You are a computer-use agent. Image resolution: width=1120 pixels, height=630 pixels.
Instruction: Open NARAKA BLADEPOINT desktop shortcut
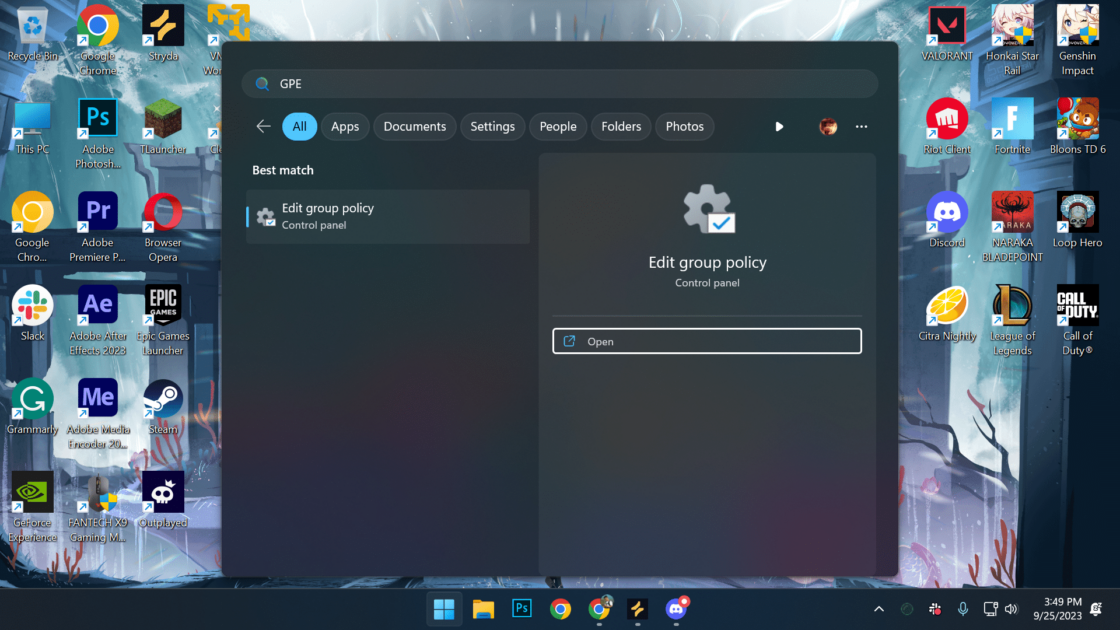pos(1012,227)
